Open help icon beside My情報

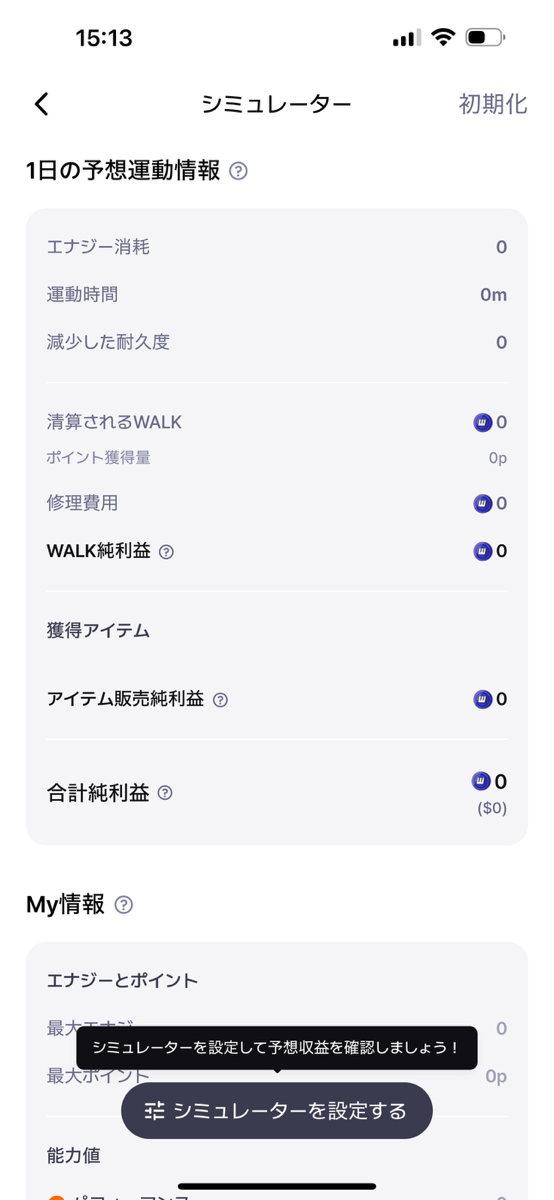tap(124, 905)
